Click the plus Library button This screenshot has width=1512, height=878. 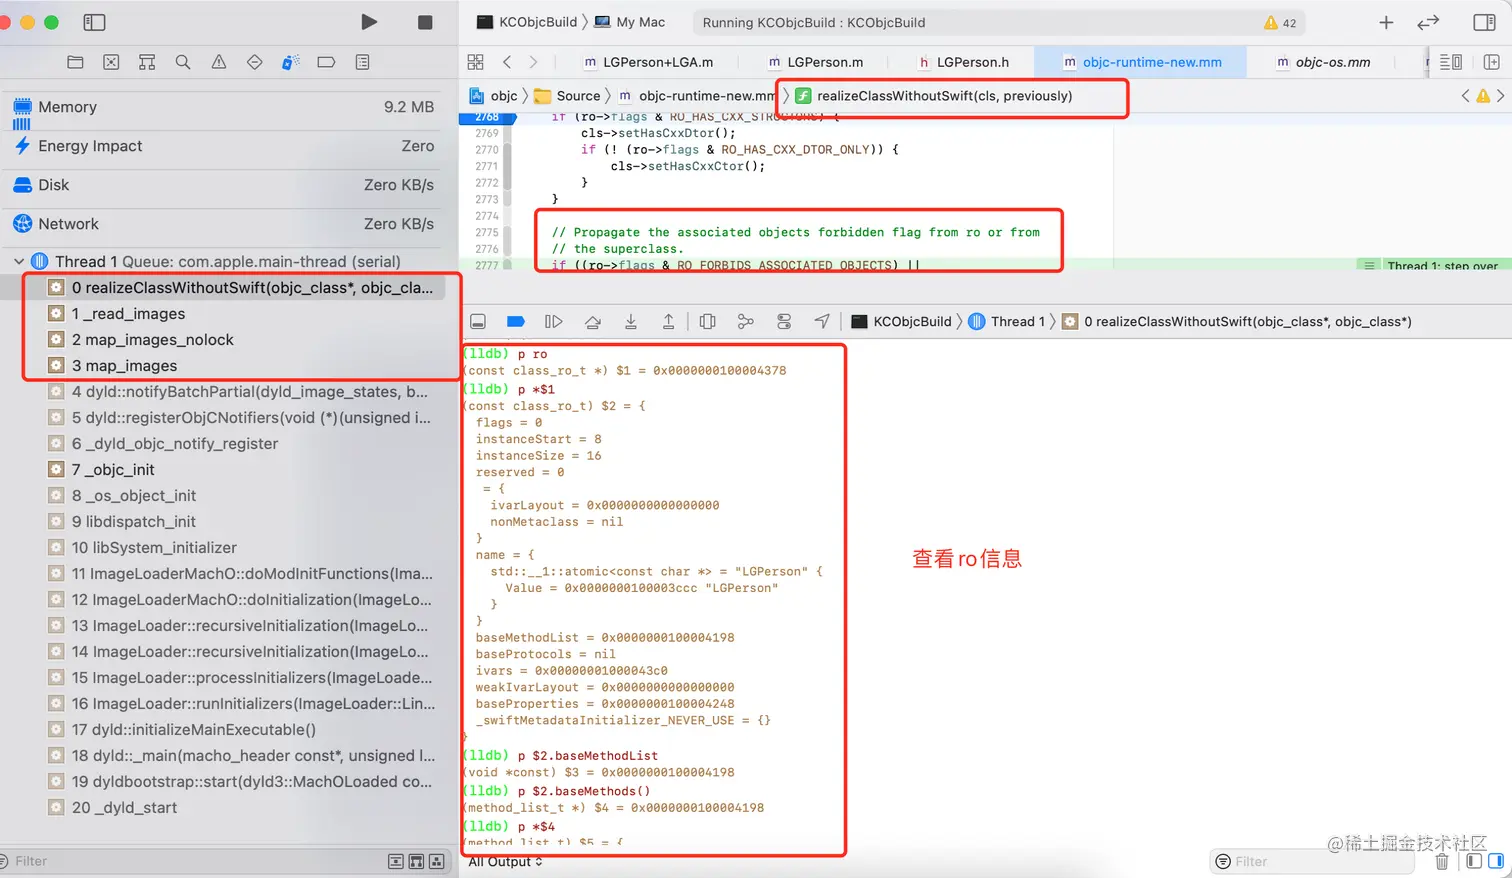[1386, 22]
